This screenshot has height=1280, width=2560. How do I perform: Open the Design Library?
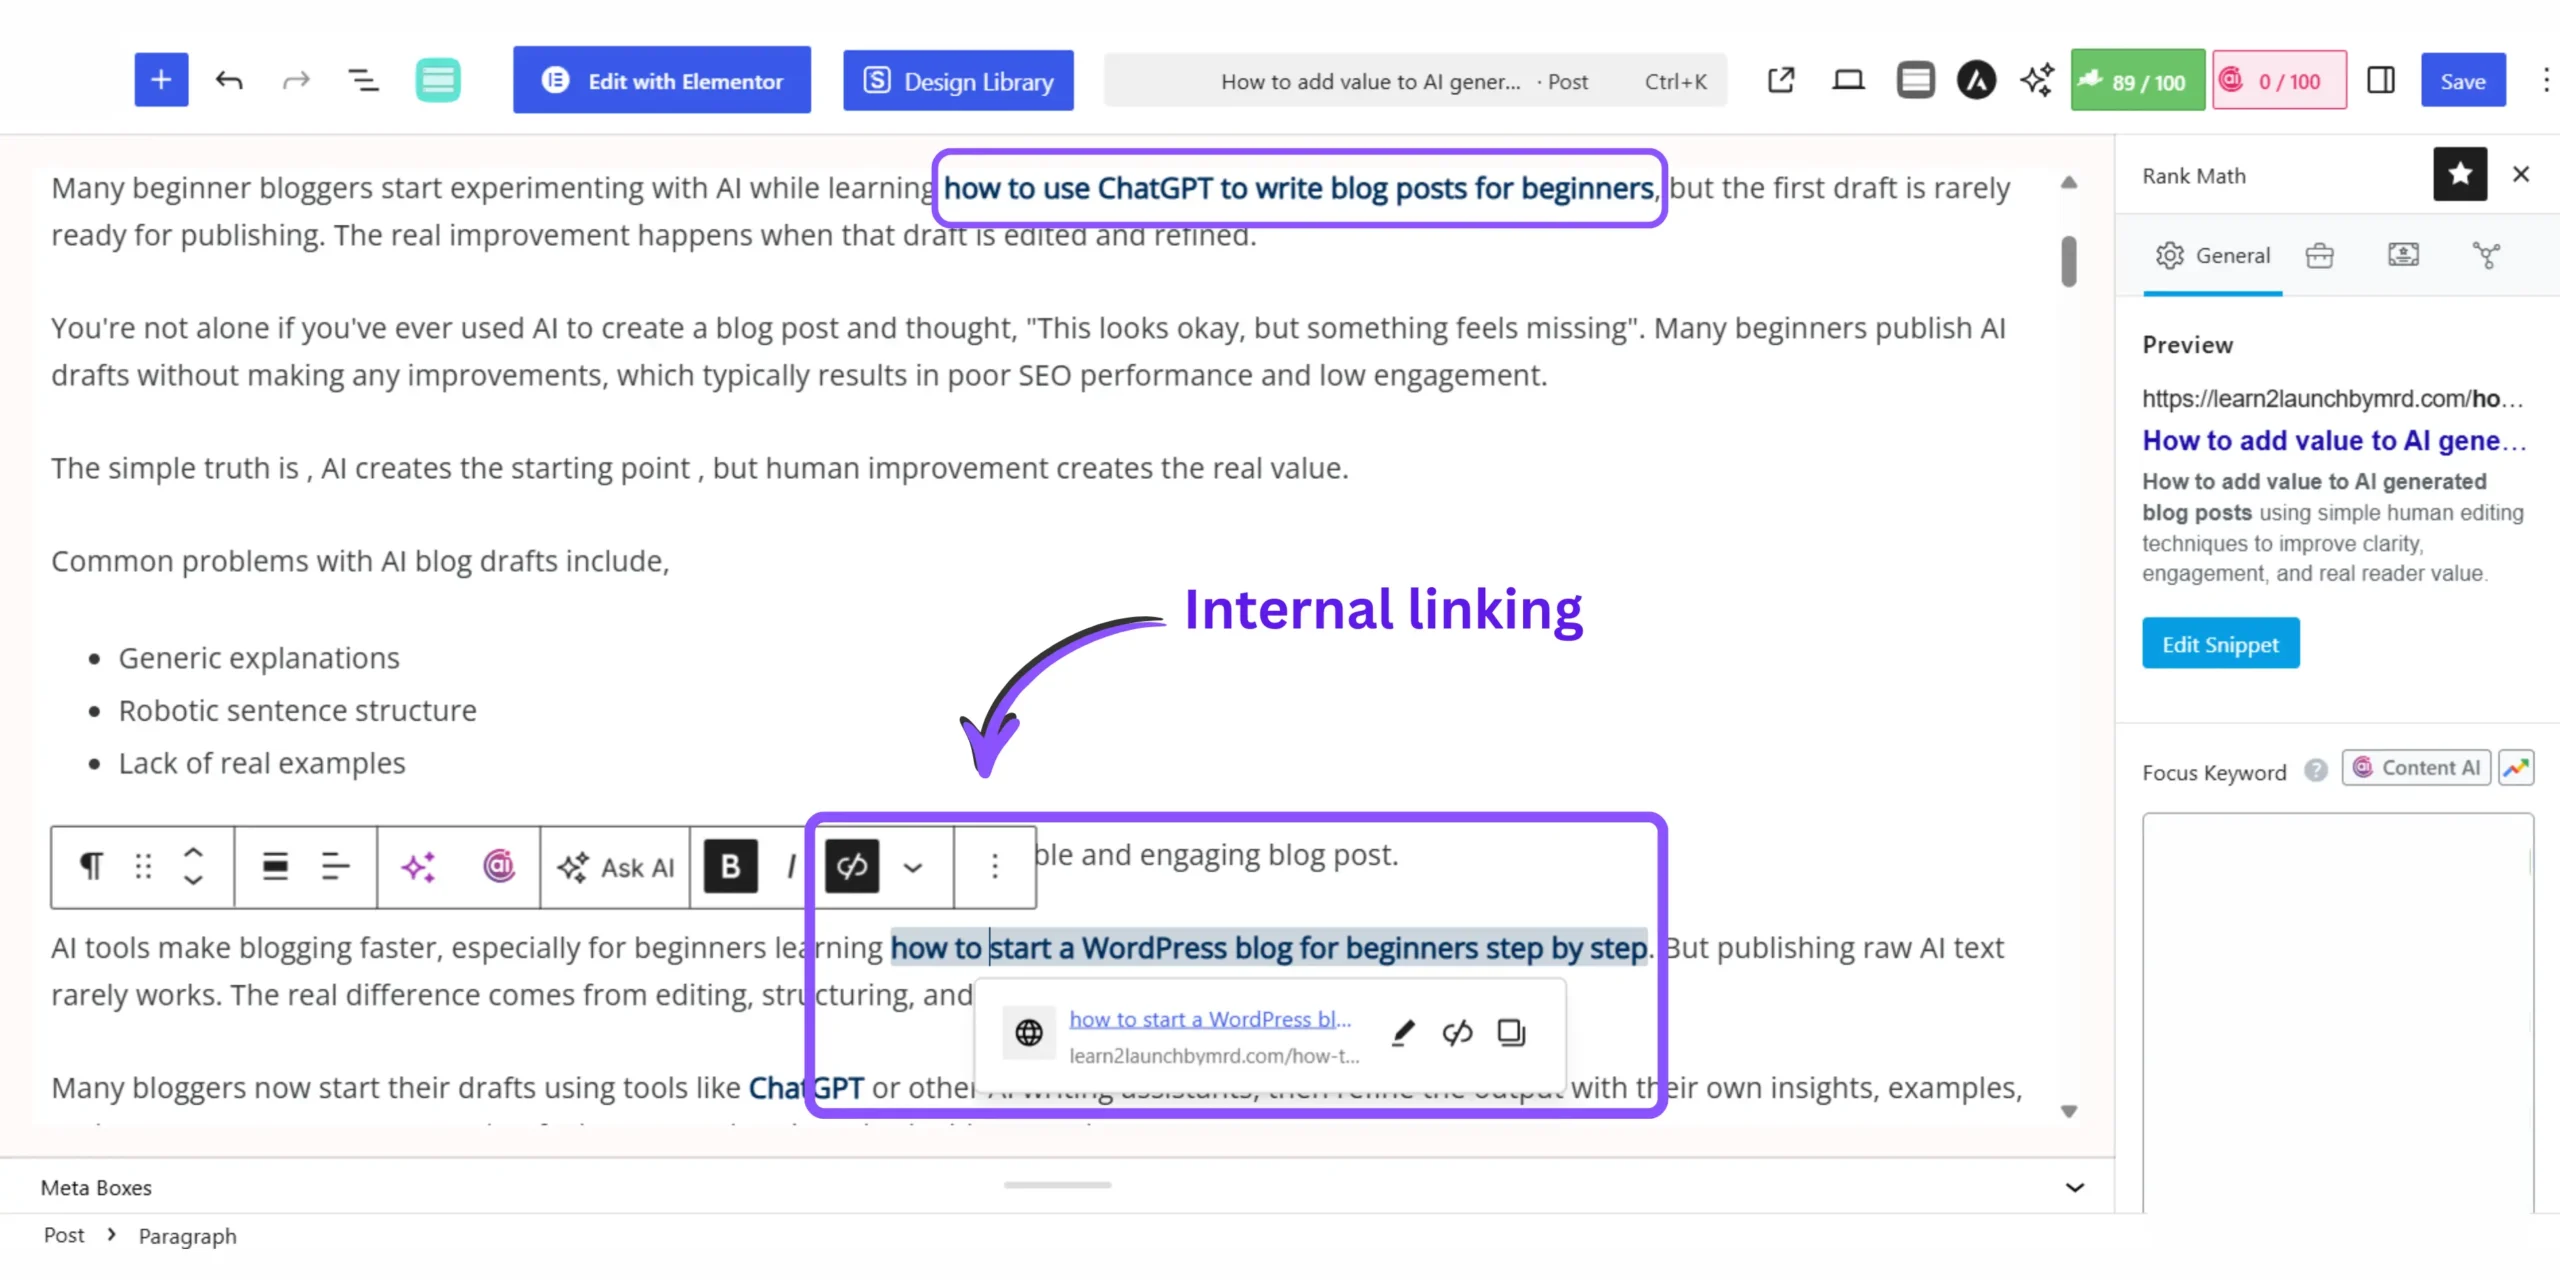coord(958,81)
